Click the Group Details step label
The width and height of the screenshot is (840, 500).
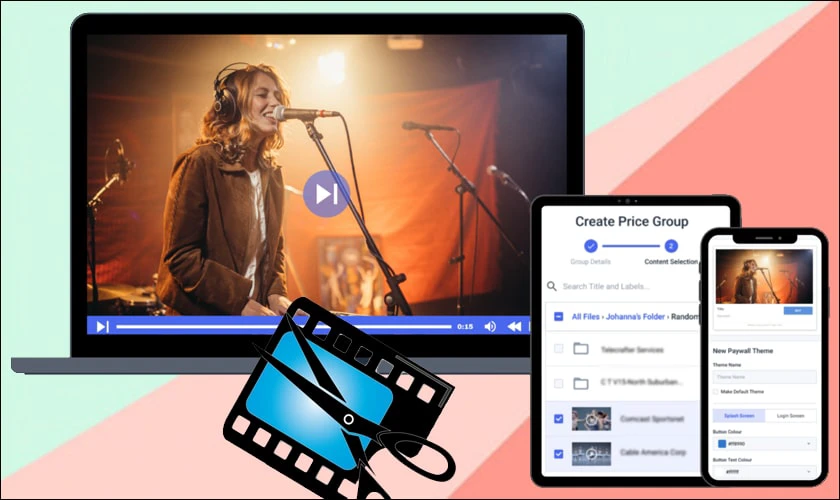(x=590, y=262)
